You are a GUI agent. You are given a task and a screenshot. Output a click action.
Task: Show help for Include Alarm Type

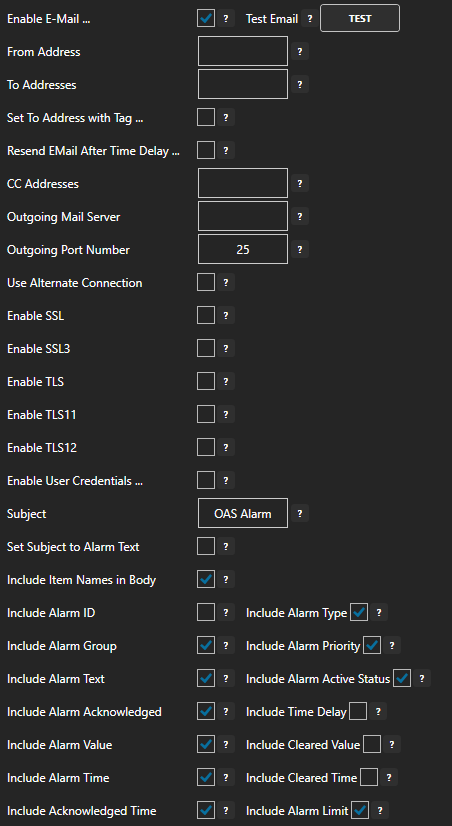(x=379, y=613)
